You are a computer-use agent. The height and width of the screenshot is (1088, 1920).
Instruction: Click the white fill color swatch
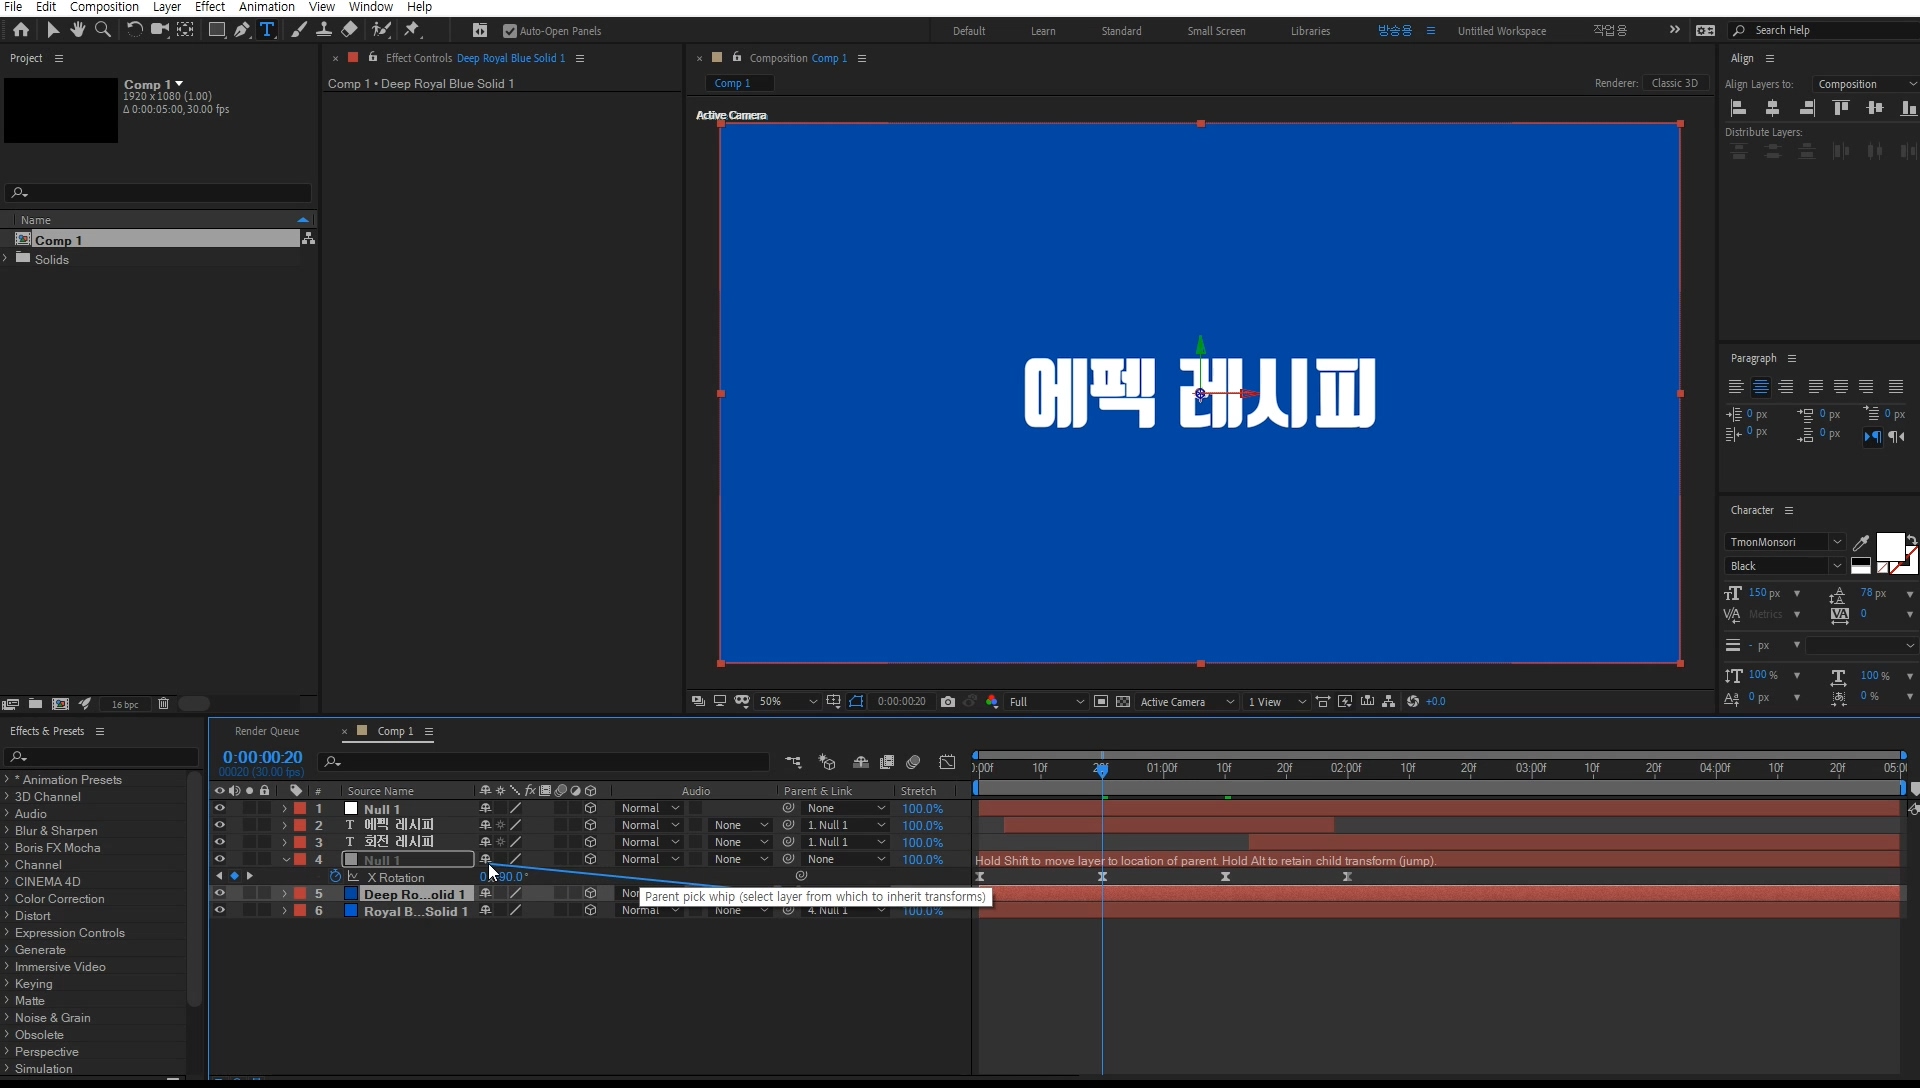point(1888,546)
